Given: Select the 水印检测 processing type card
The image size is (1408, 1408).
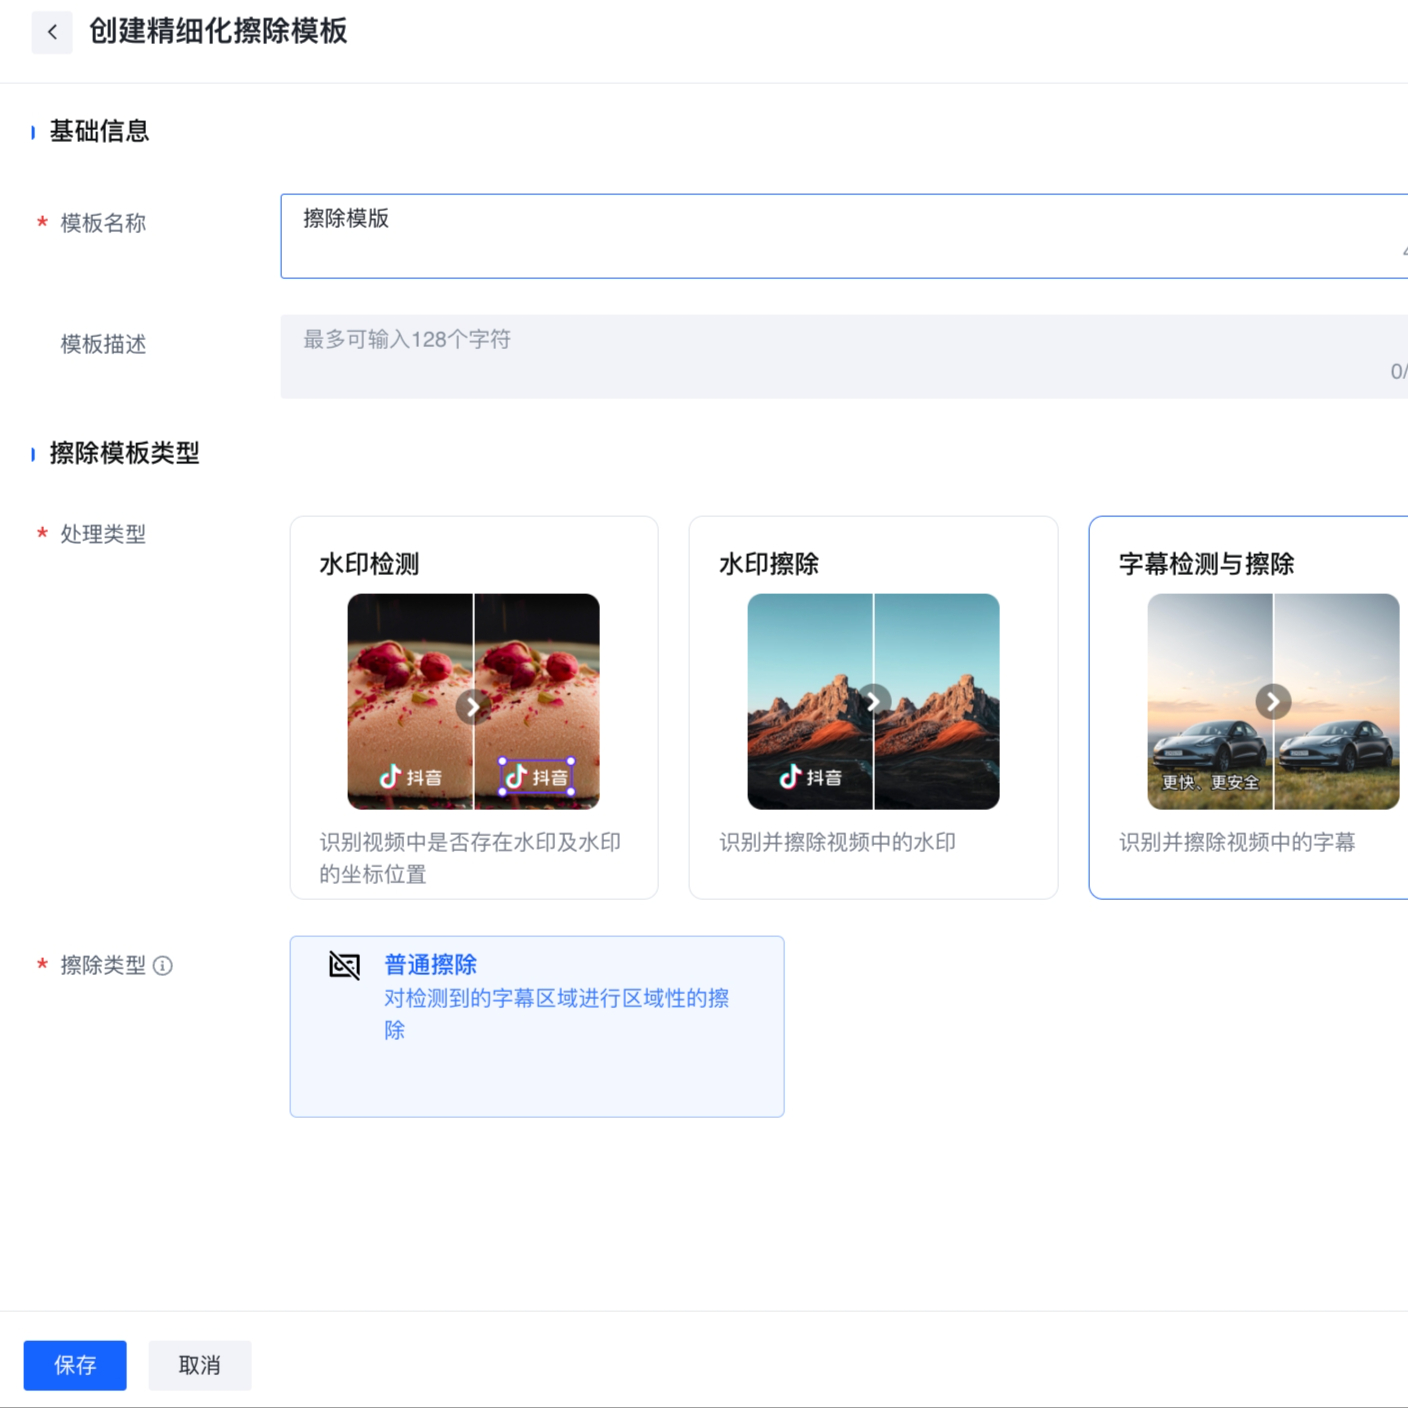Looking at the screenshot, I should point(473,564).
